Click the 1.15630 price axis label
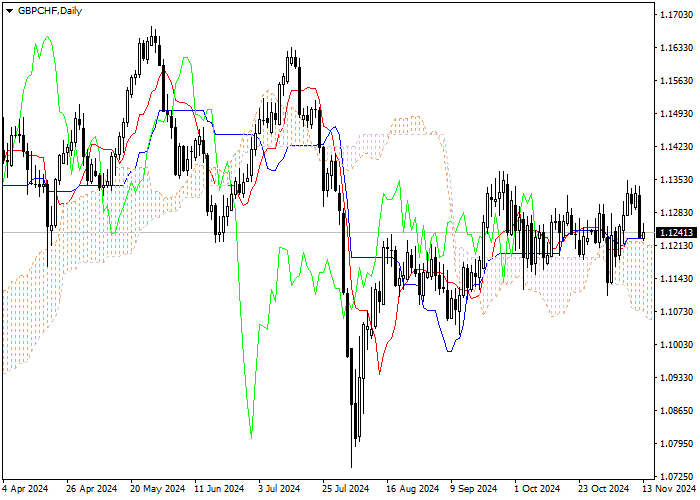The width and height of the screenshot is (700, 500). point(676,81)
